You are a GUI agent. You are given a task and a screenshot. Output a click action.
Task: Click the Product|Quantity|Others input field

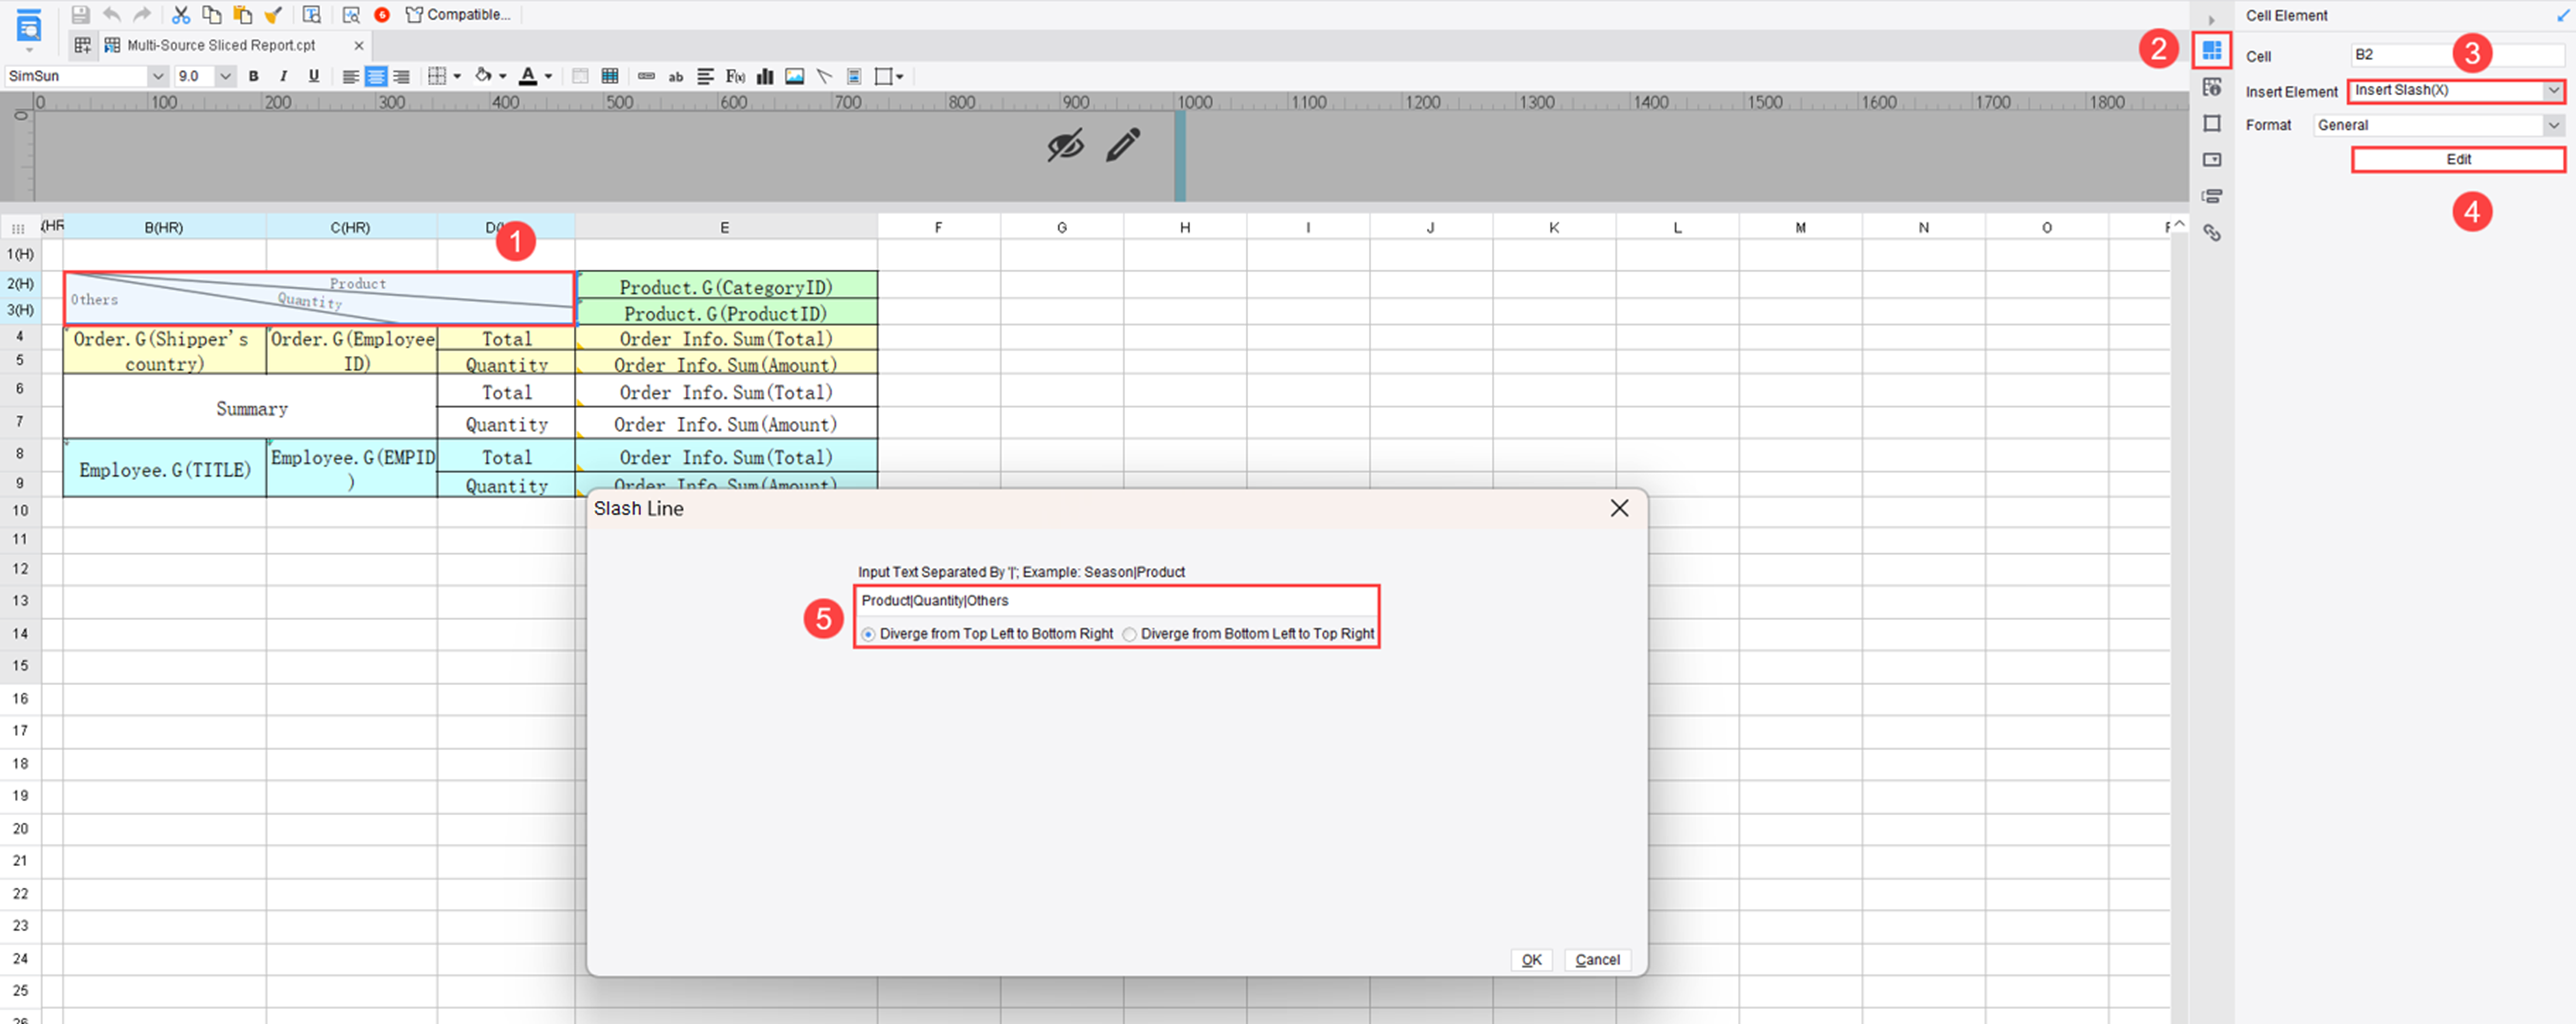(x=1115, y=600)
